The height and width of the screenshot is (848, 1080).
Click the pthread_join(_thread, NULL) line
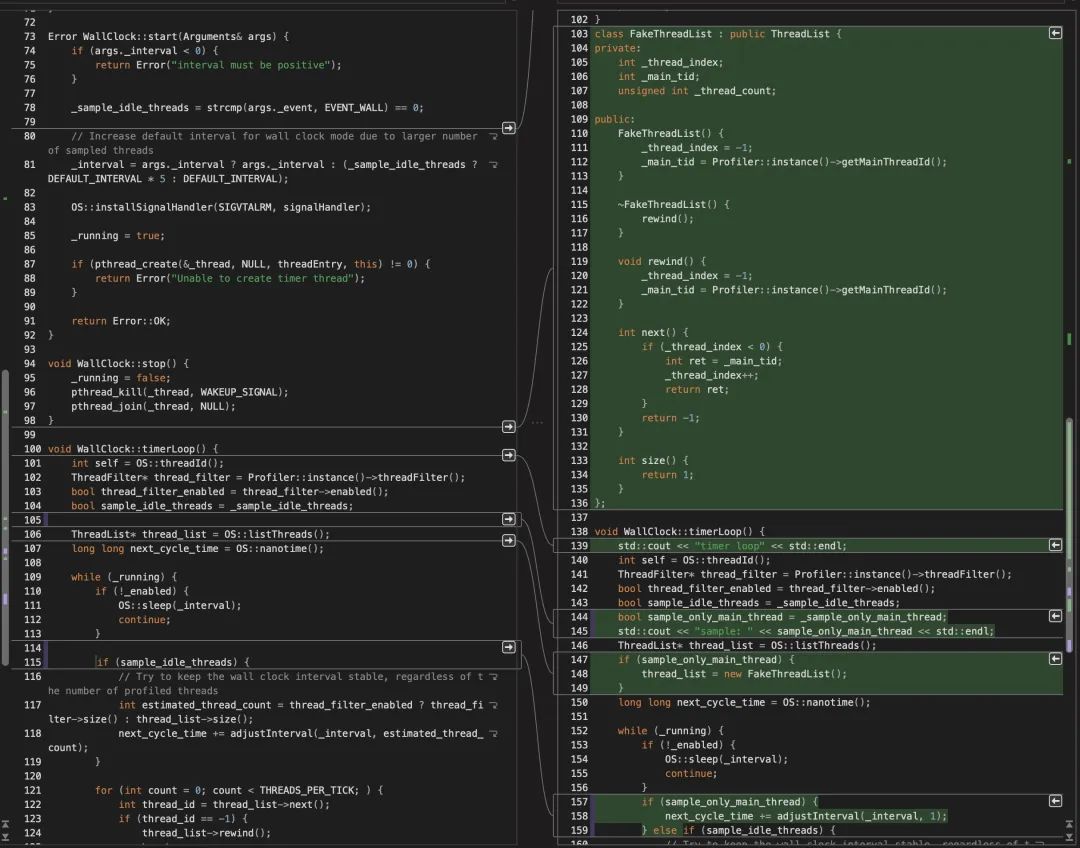[x=153, y=406]
